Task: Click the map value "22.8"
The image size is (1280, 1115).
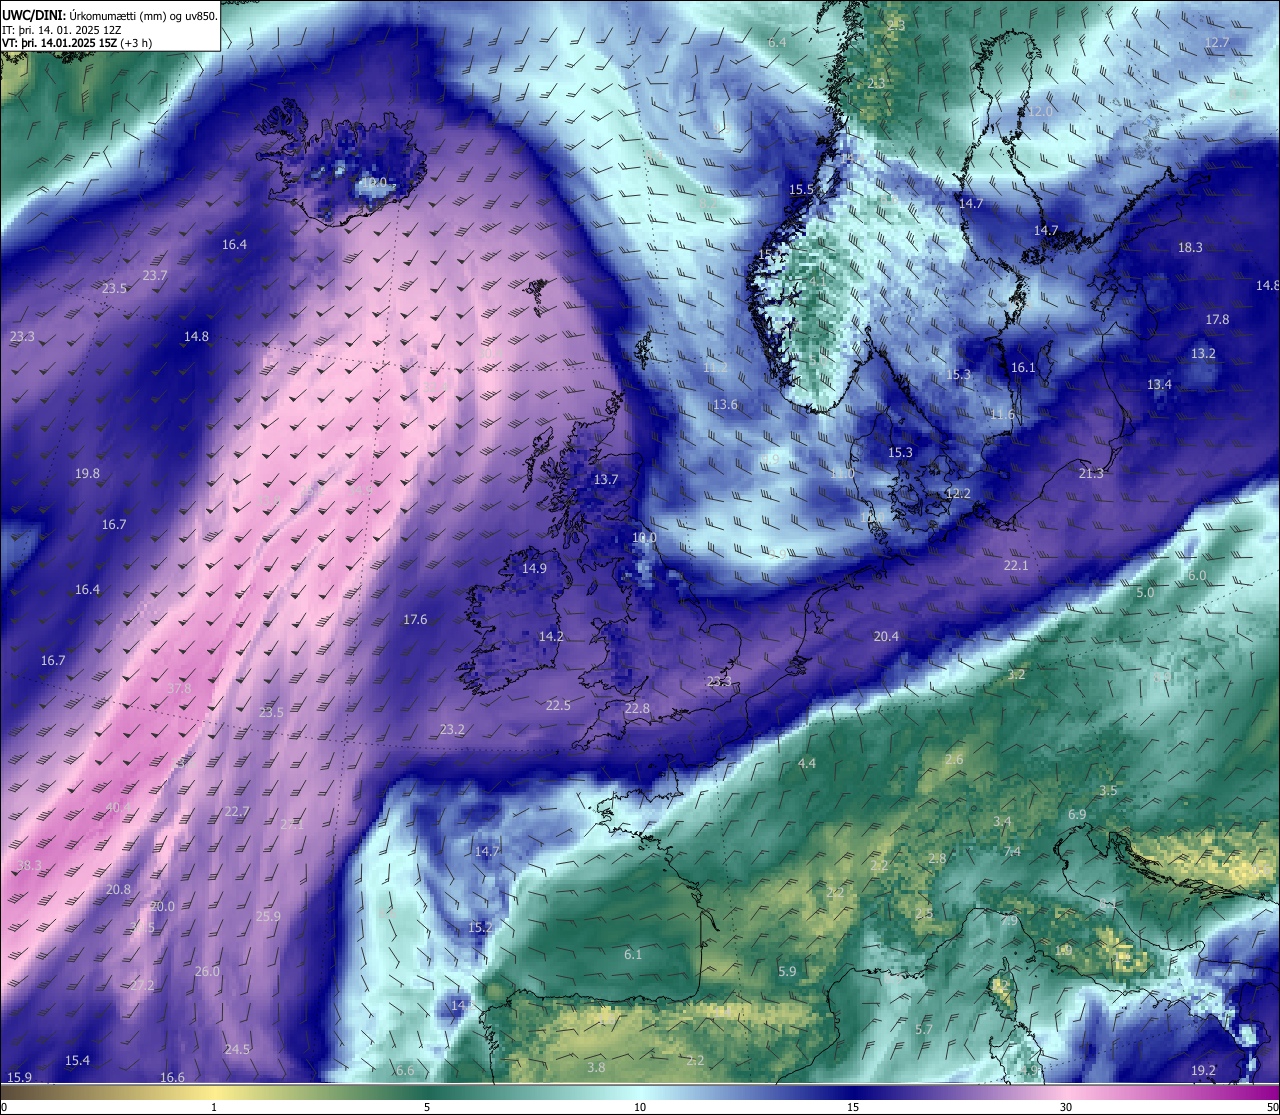Action: click(x=637, y=709)
